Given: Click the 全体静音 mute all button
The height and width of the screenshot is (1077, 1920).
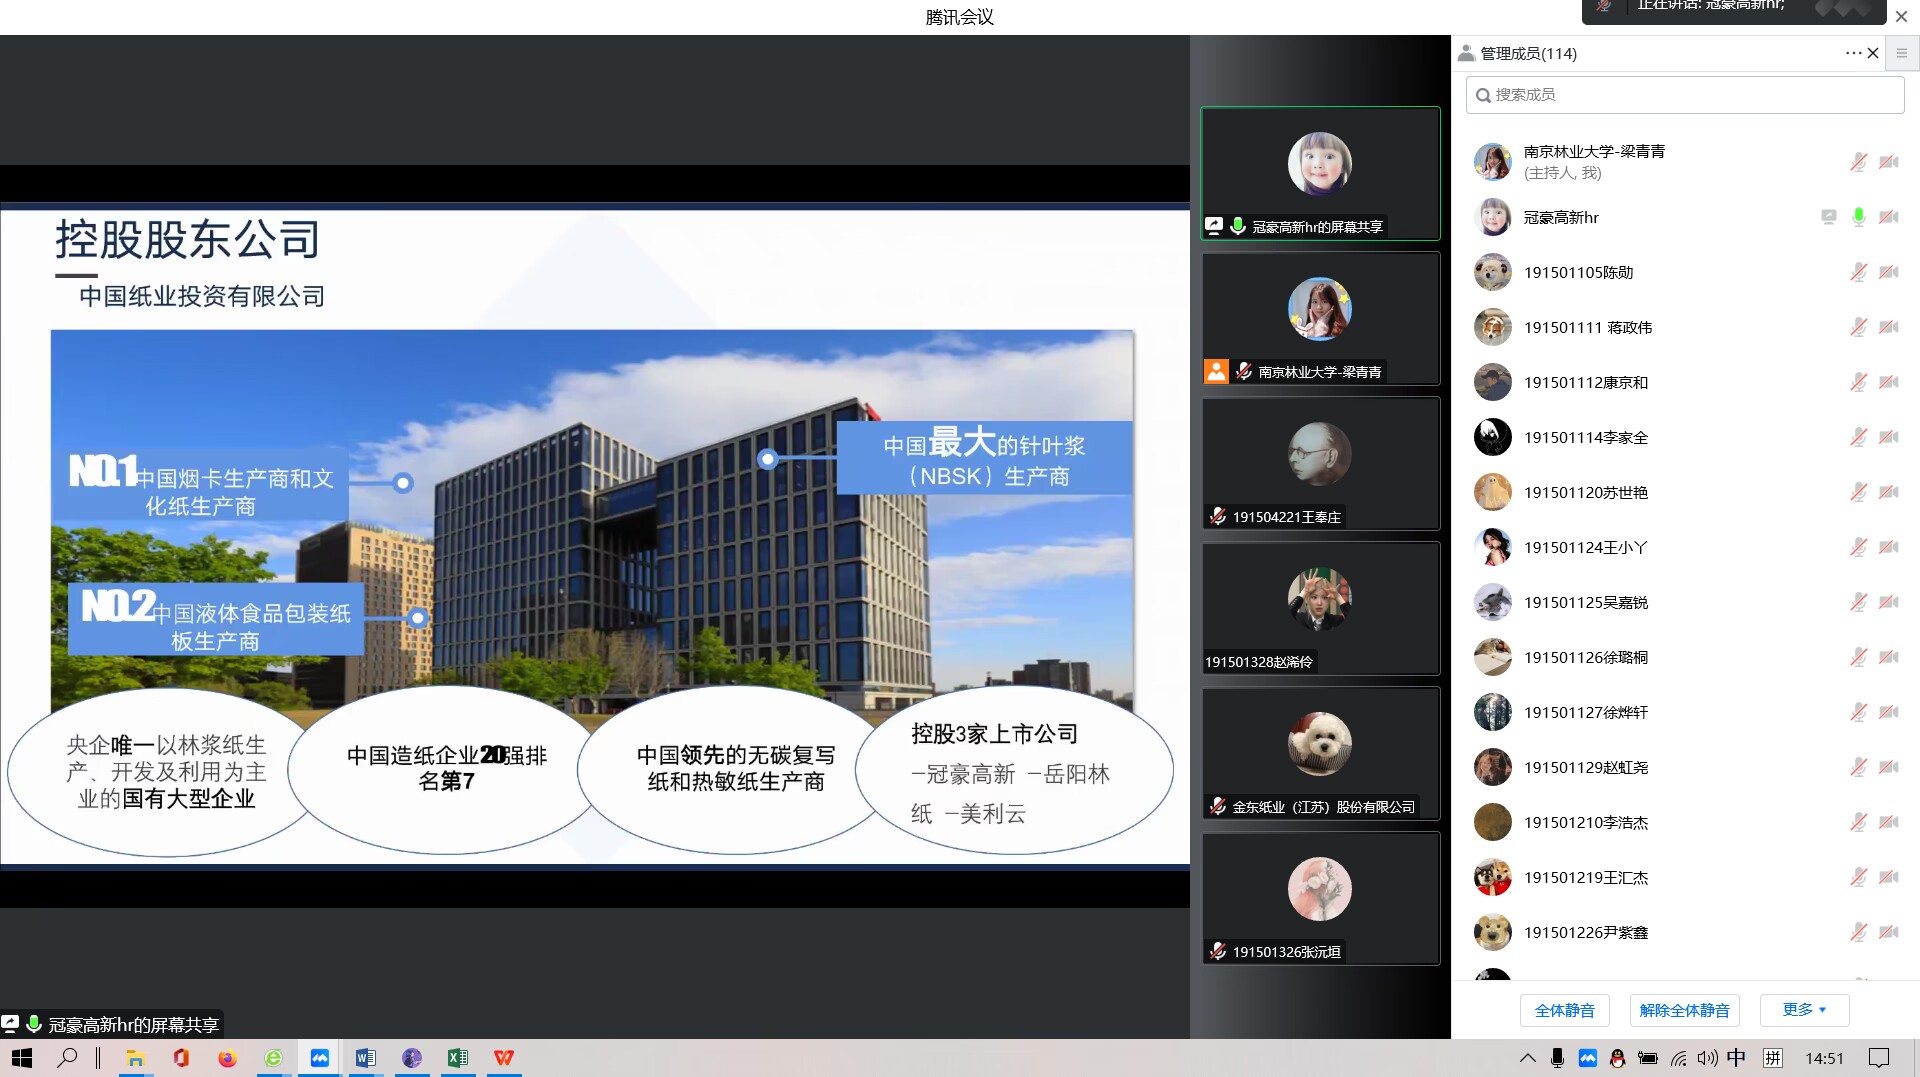Looking at the screenshot, I should point(1565,1010).
